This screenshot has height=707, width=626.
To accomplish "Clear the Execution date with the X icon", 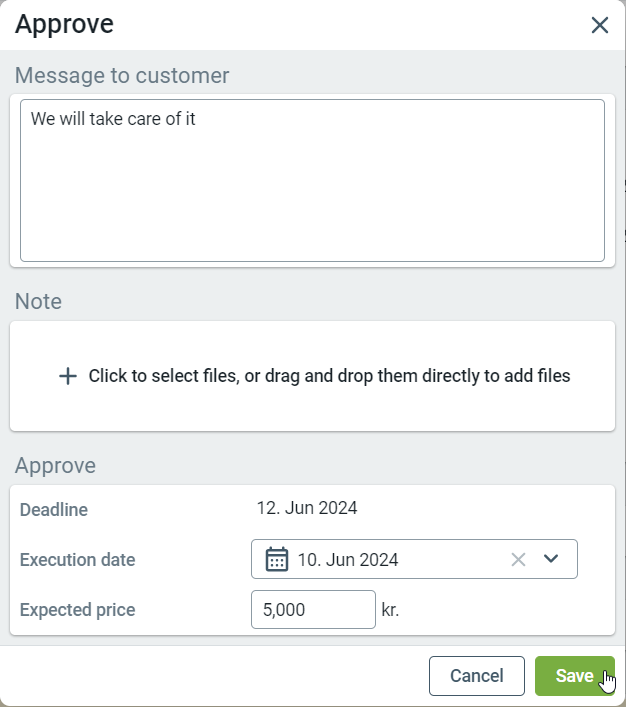I will [x=518, y=559].
